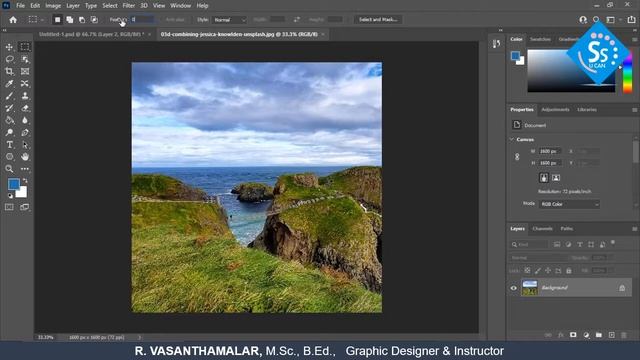Toggle Quick Mask mode
Viewport: 640px width, 360px height.
[9, 207]
